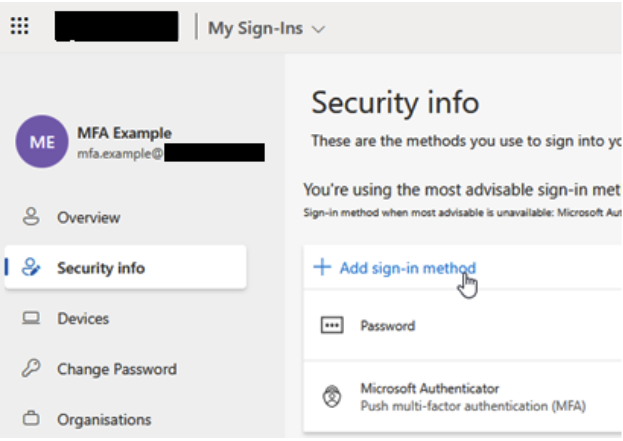The image size is (623, 441).
Task: Select Security info in sidebar
Action: pos(100,268)
